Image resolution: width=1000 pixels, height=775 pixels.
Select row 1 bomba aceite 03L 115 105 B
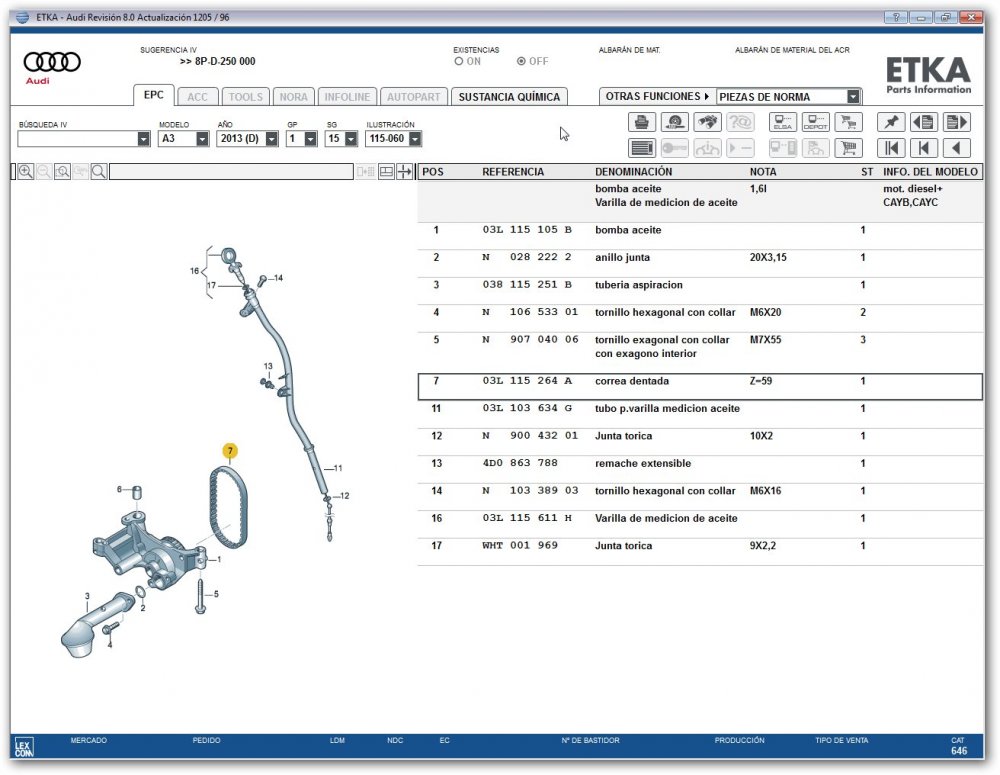pyautogui.click(x=700, y=235)
